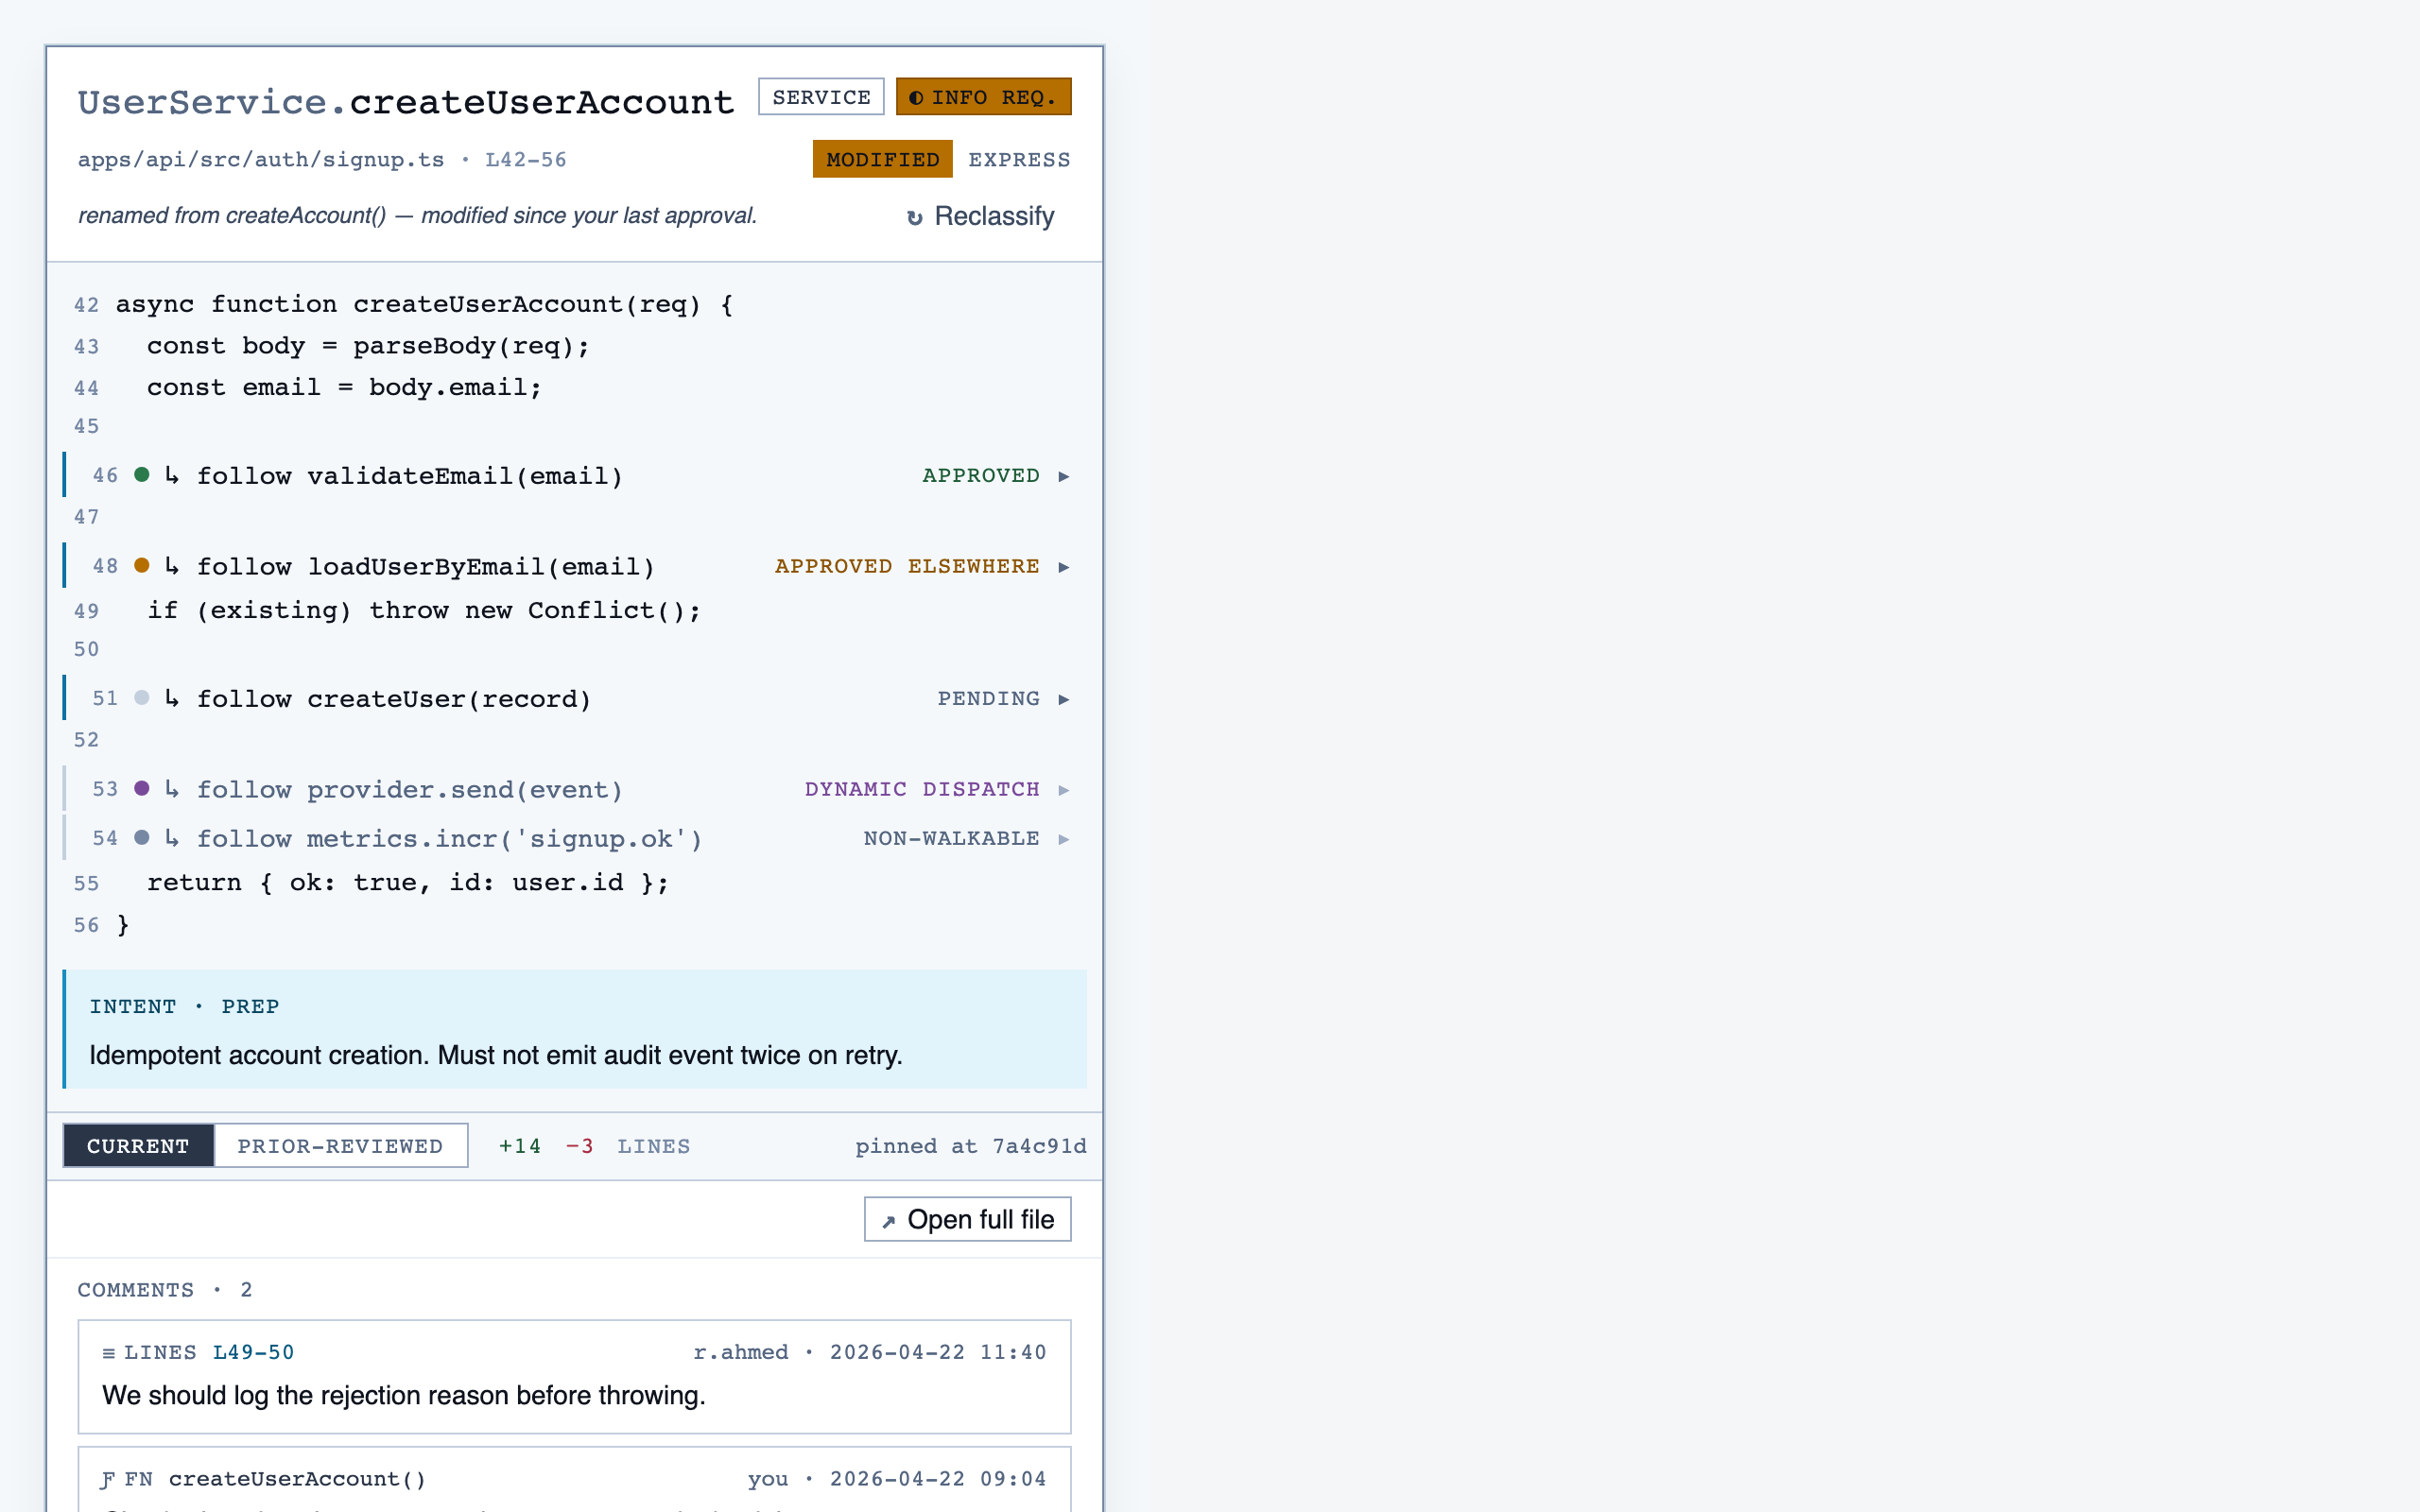This screenshot has width=2420, height=1512.
Task: Switch to the PRIOR-REVIEWED version
Action: [340, 1146]
